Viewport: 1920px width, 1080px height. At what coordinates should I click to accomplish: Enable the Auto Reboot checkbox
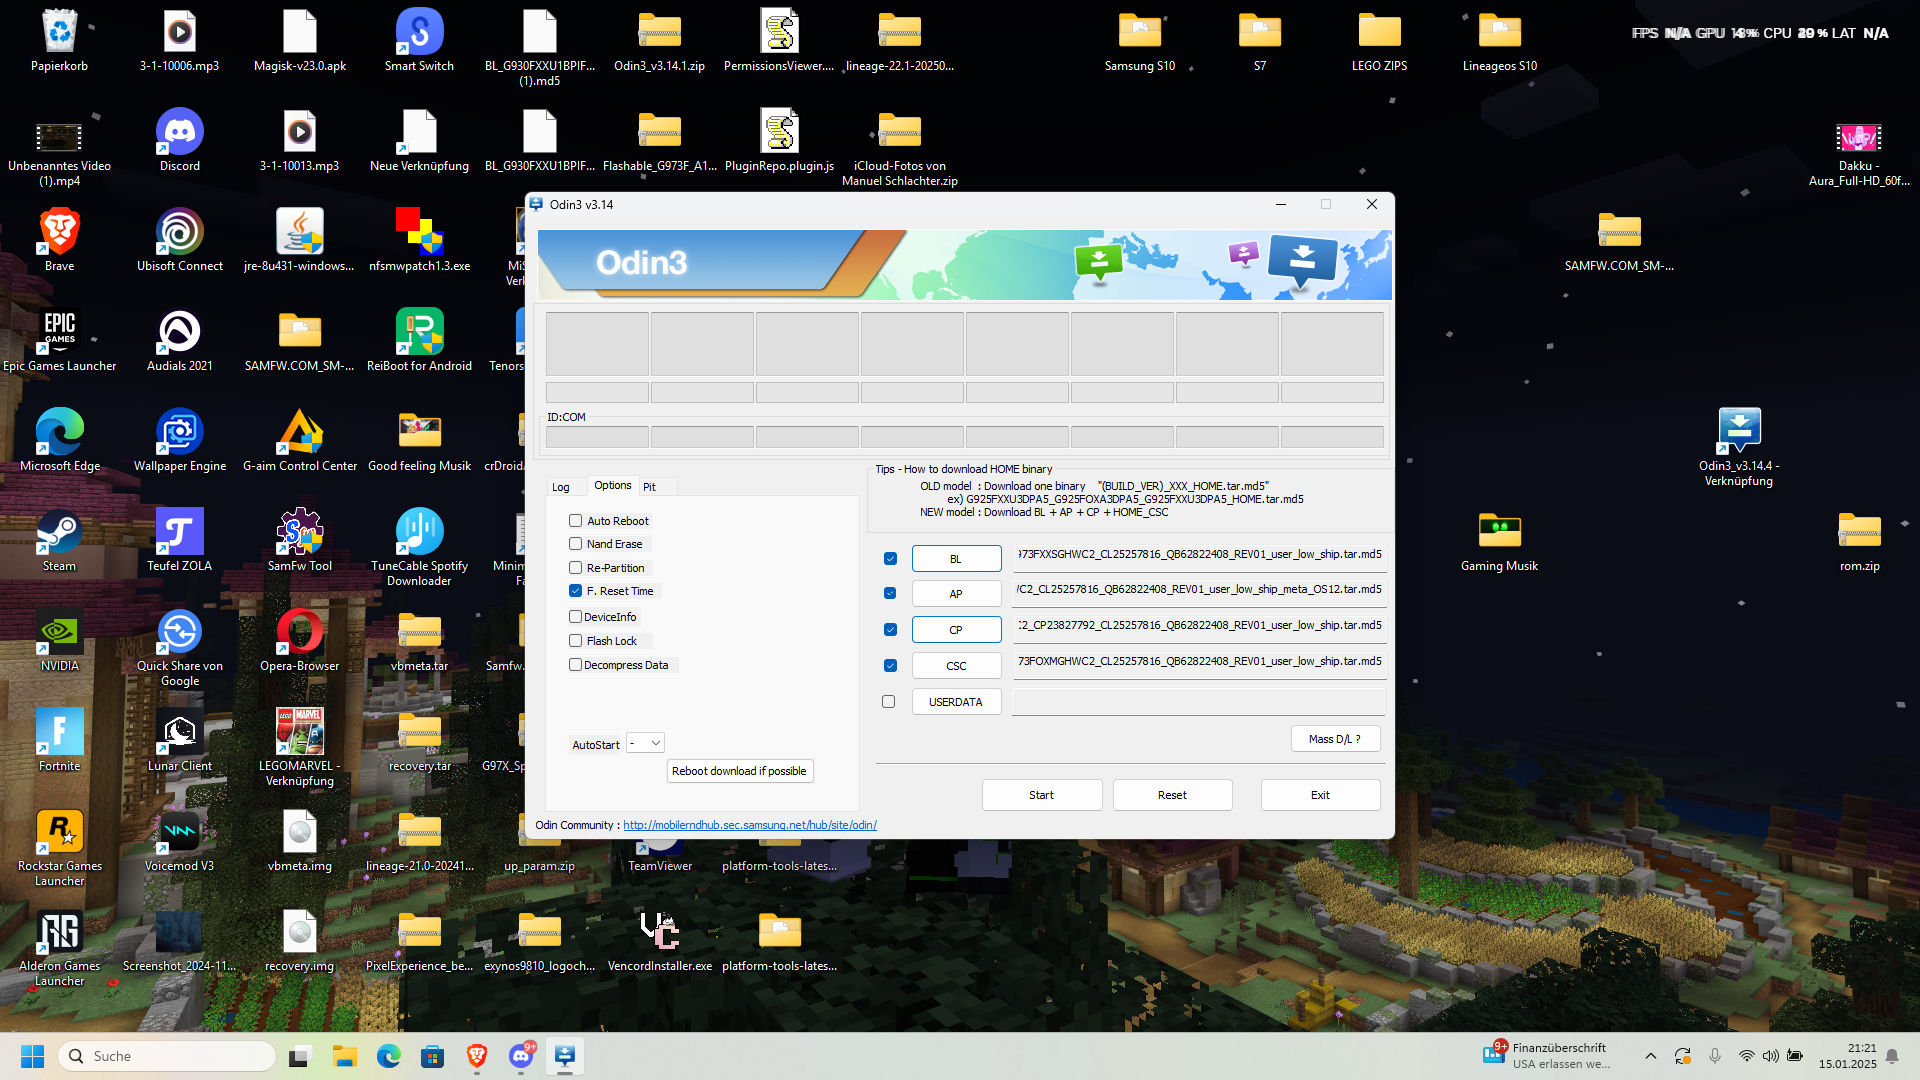(x=576, y=521)
